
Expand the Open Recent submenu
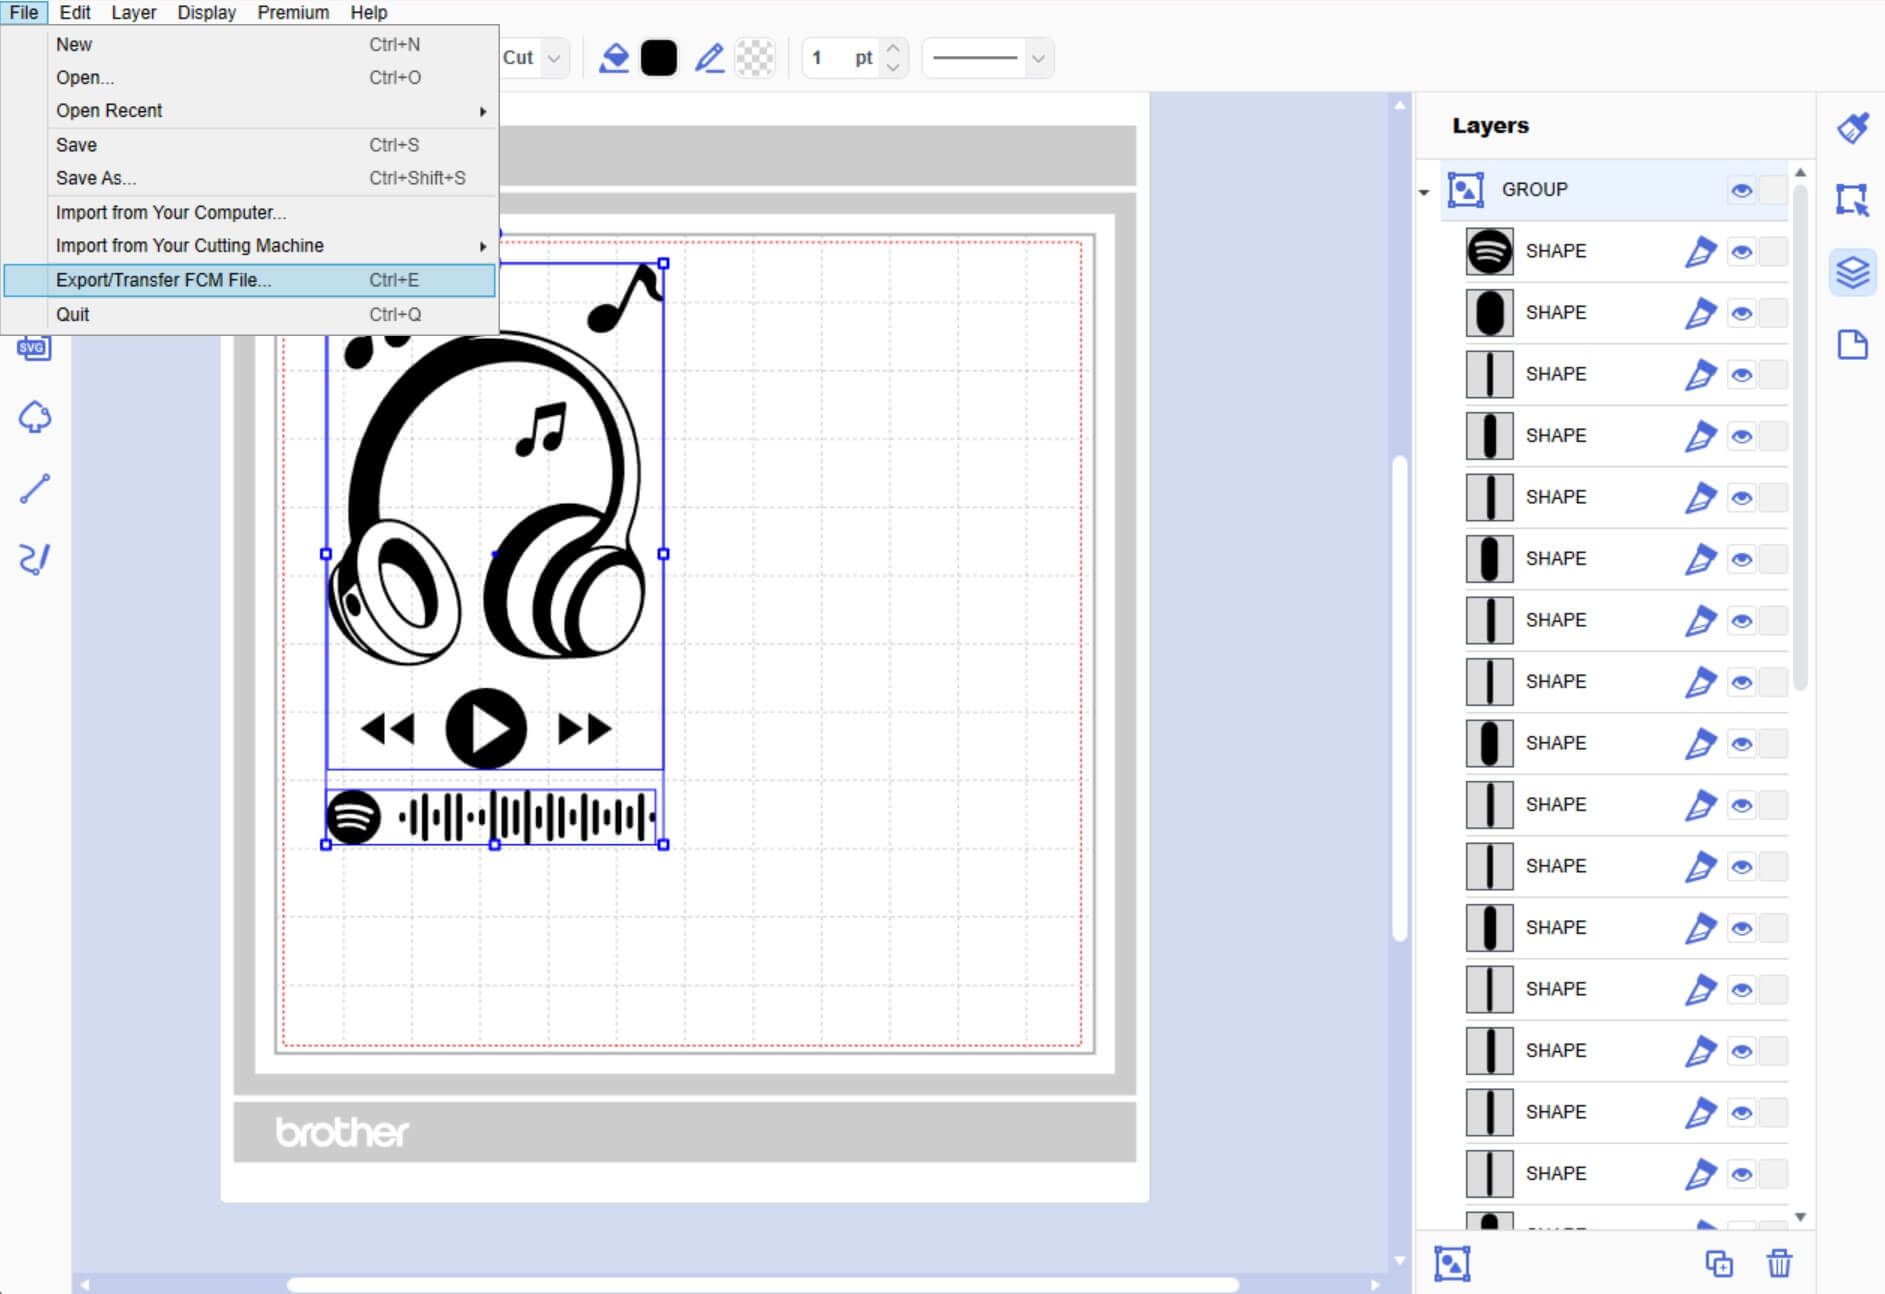pos(270,111)
